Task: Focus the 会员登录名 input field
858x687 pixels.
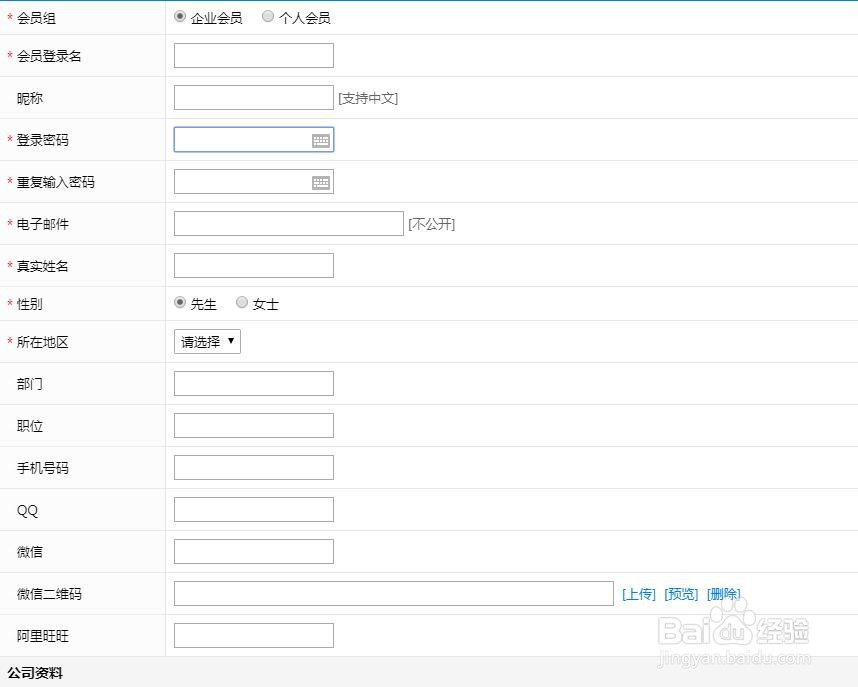Action: pyautogui.click(x=253, y=56)
